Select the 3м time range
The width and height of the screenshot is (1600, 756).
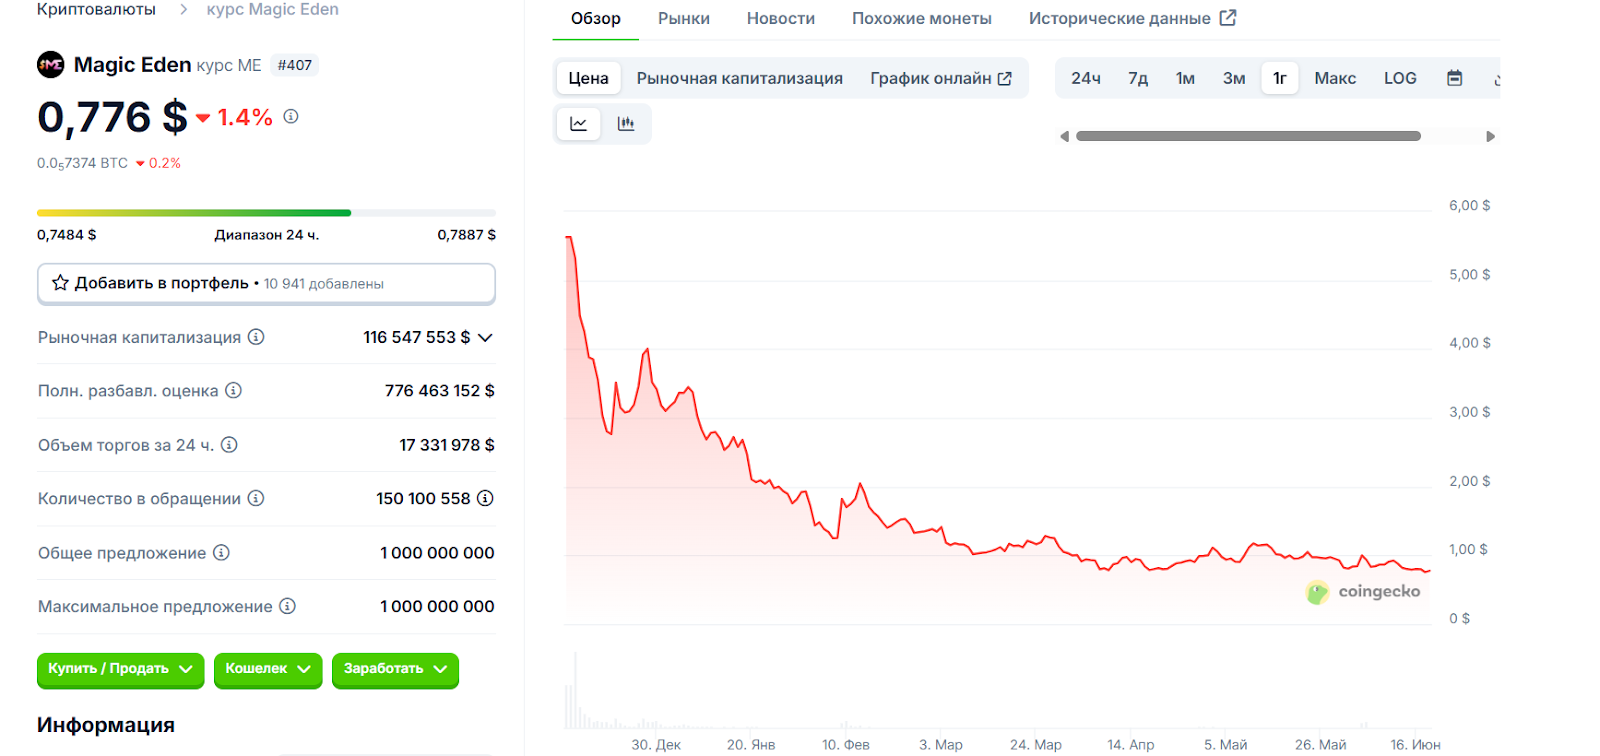pyautogui.click(x=1234, y=78)
